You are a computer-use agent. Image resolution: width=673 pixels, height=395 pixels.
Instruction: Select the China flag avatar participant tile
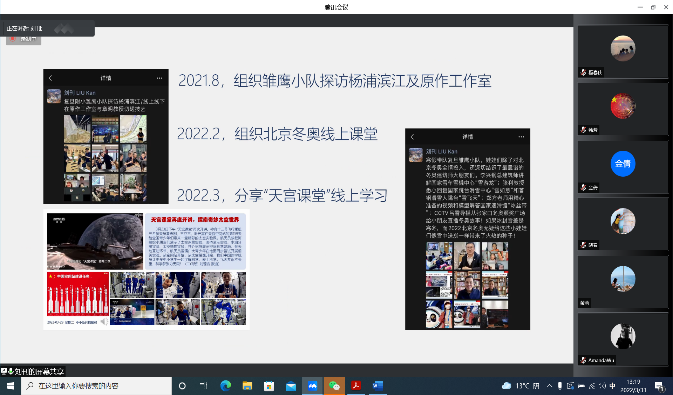pyautogui.click(x=623, y=109)
